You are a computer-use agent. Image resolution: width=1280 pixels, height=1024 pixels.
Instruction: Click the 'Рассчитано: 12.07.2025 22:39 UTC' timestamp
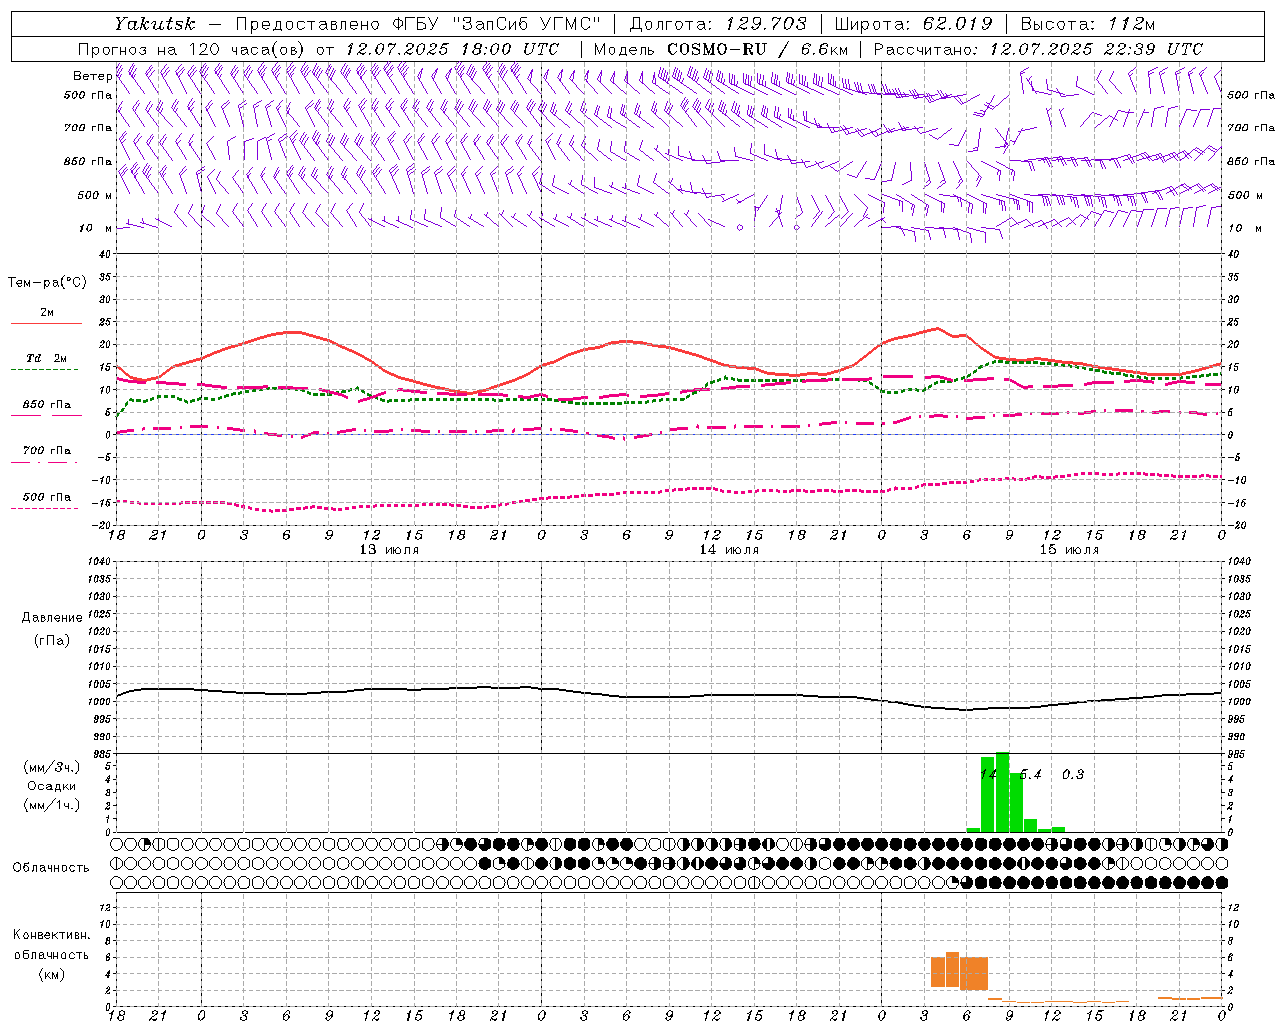pyautogui.click(x=1038, y=48)
